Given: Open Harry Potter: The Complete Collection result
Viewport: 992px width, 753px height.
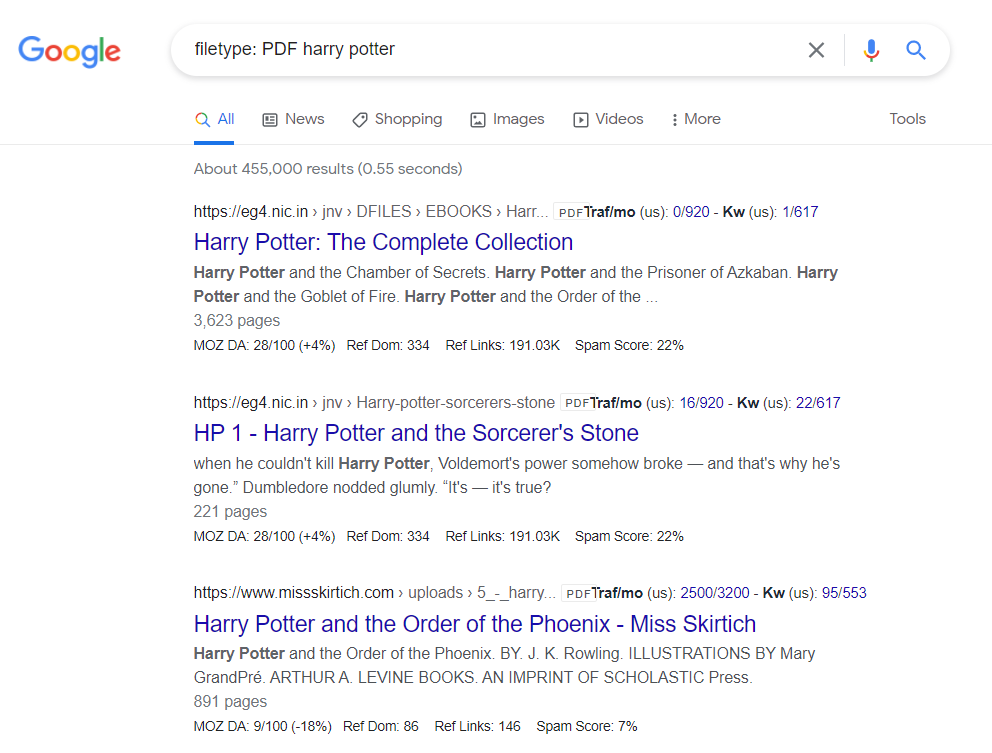Looking at the screenshot, I should point(383,242).
